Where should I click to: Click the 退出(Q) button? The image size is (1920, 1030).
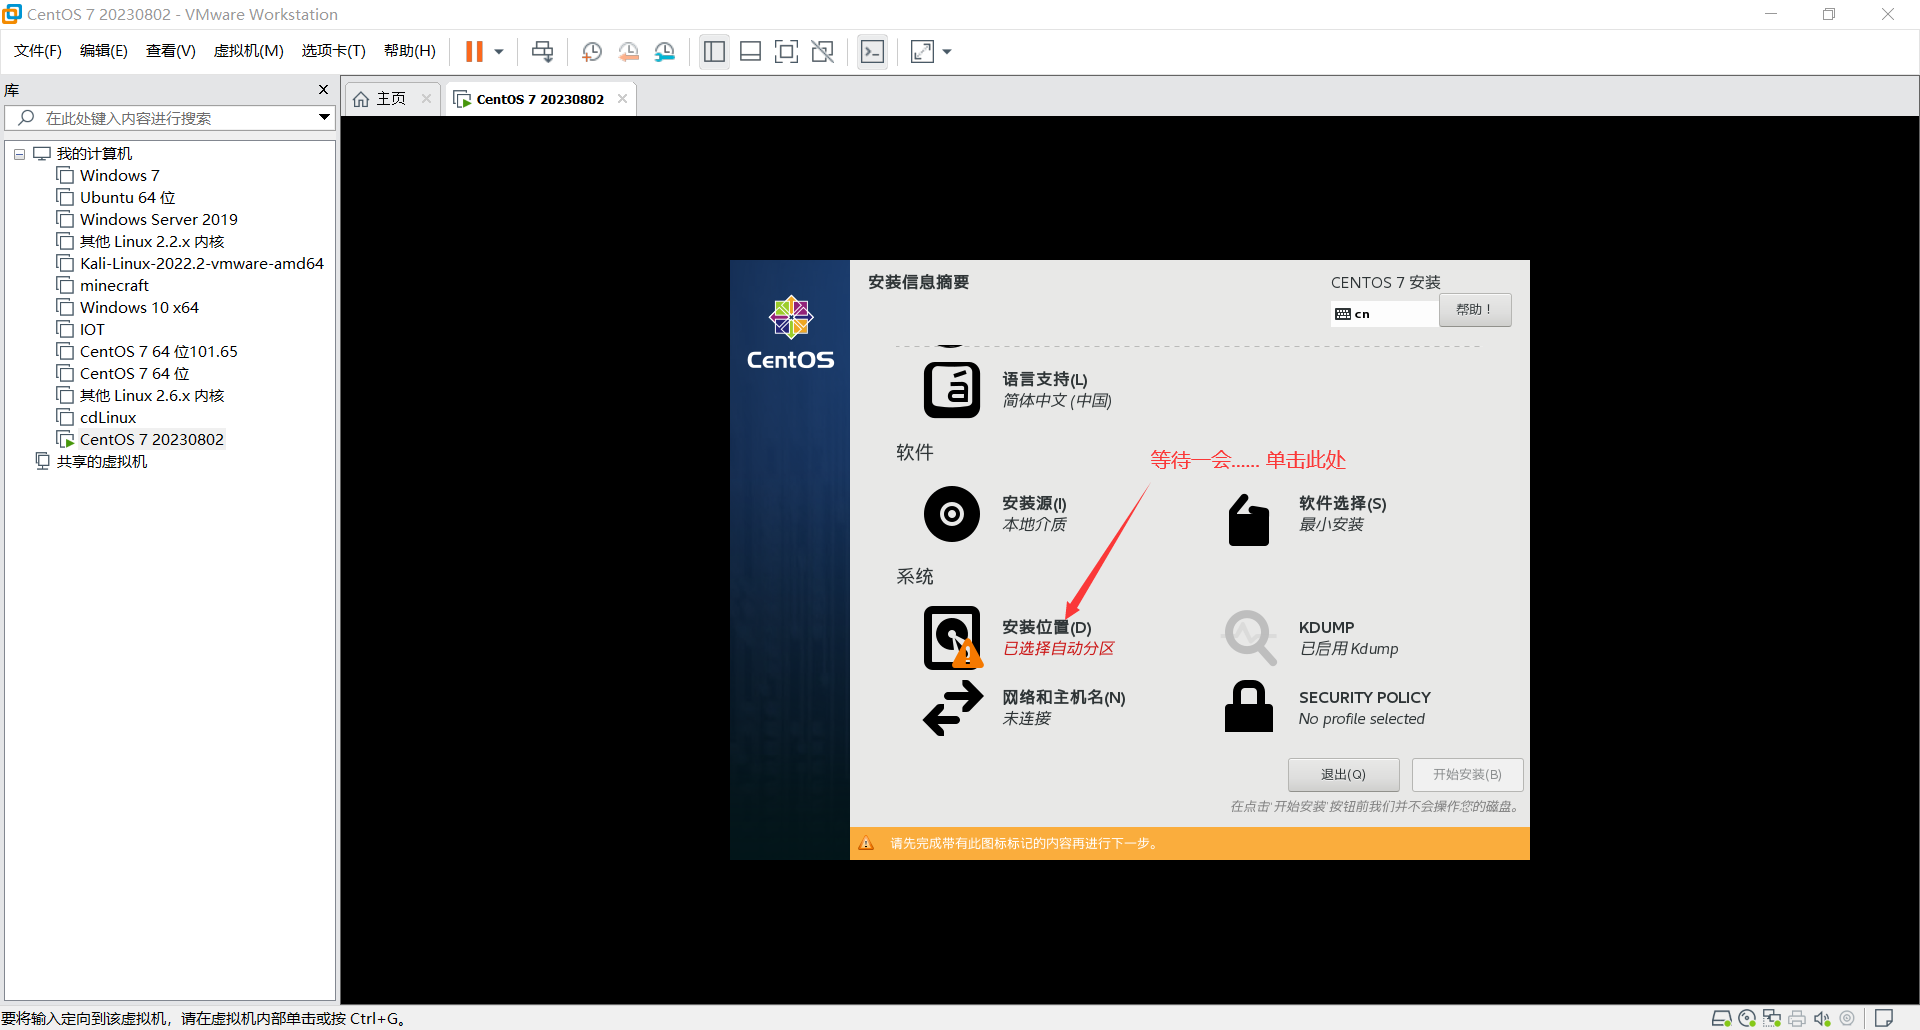click(1343, 775)
